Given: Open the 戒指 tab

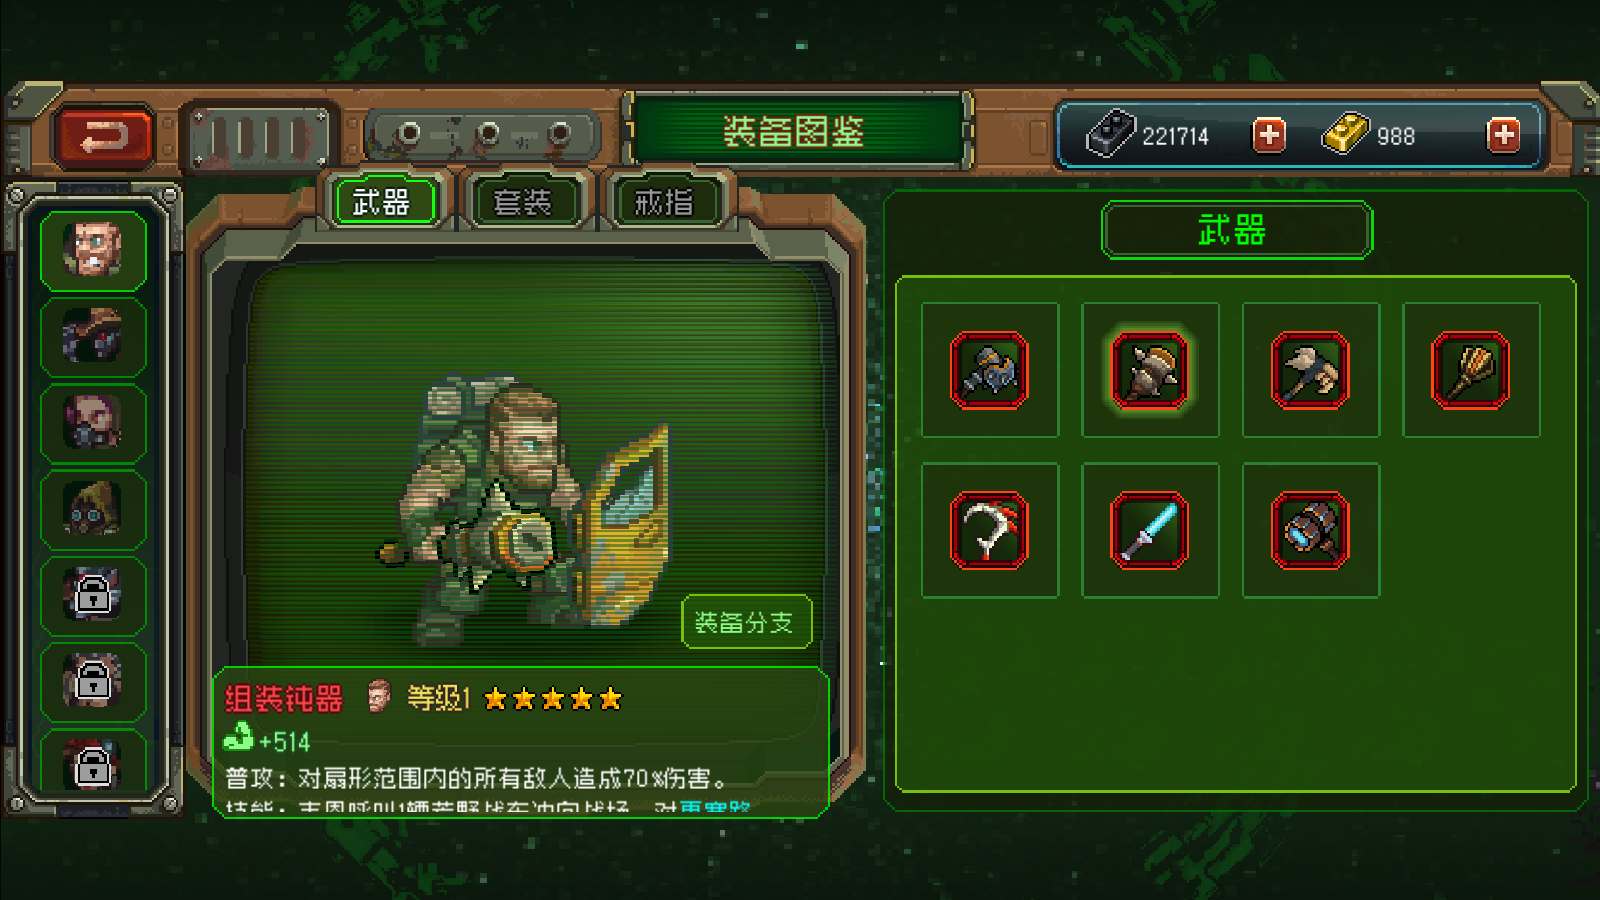Looking at the screenshot, I should coord(664,202).
